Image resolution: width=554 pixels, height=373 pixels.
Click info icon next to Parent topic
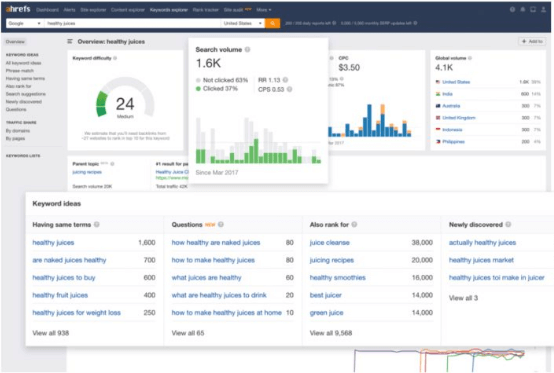click(x=112, y=164)
